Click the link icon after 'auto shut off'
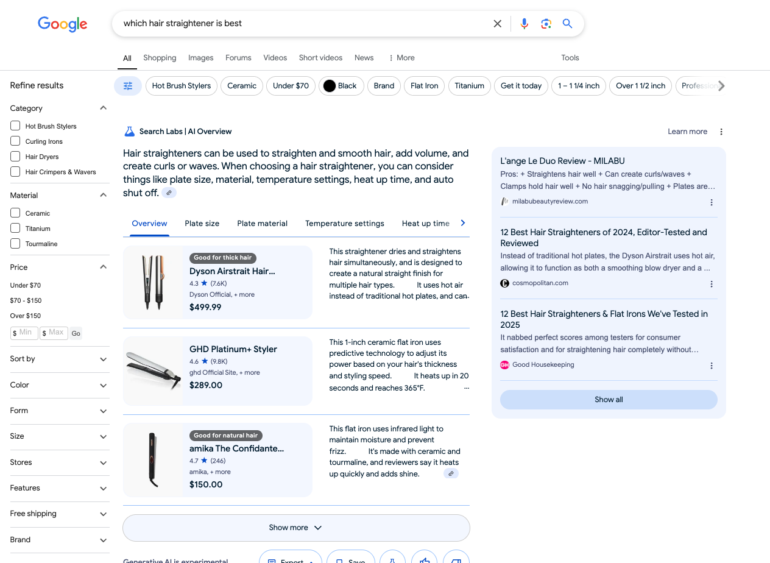Image resolution: width=770 pixels, height=563 pixels. 169,193
